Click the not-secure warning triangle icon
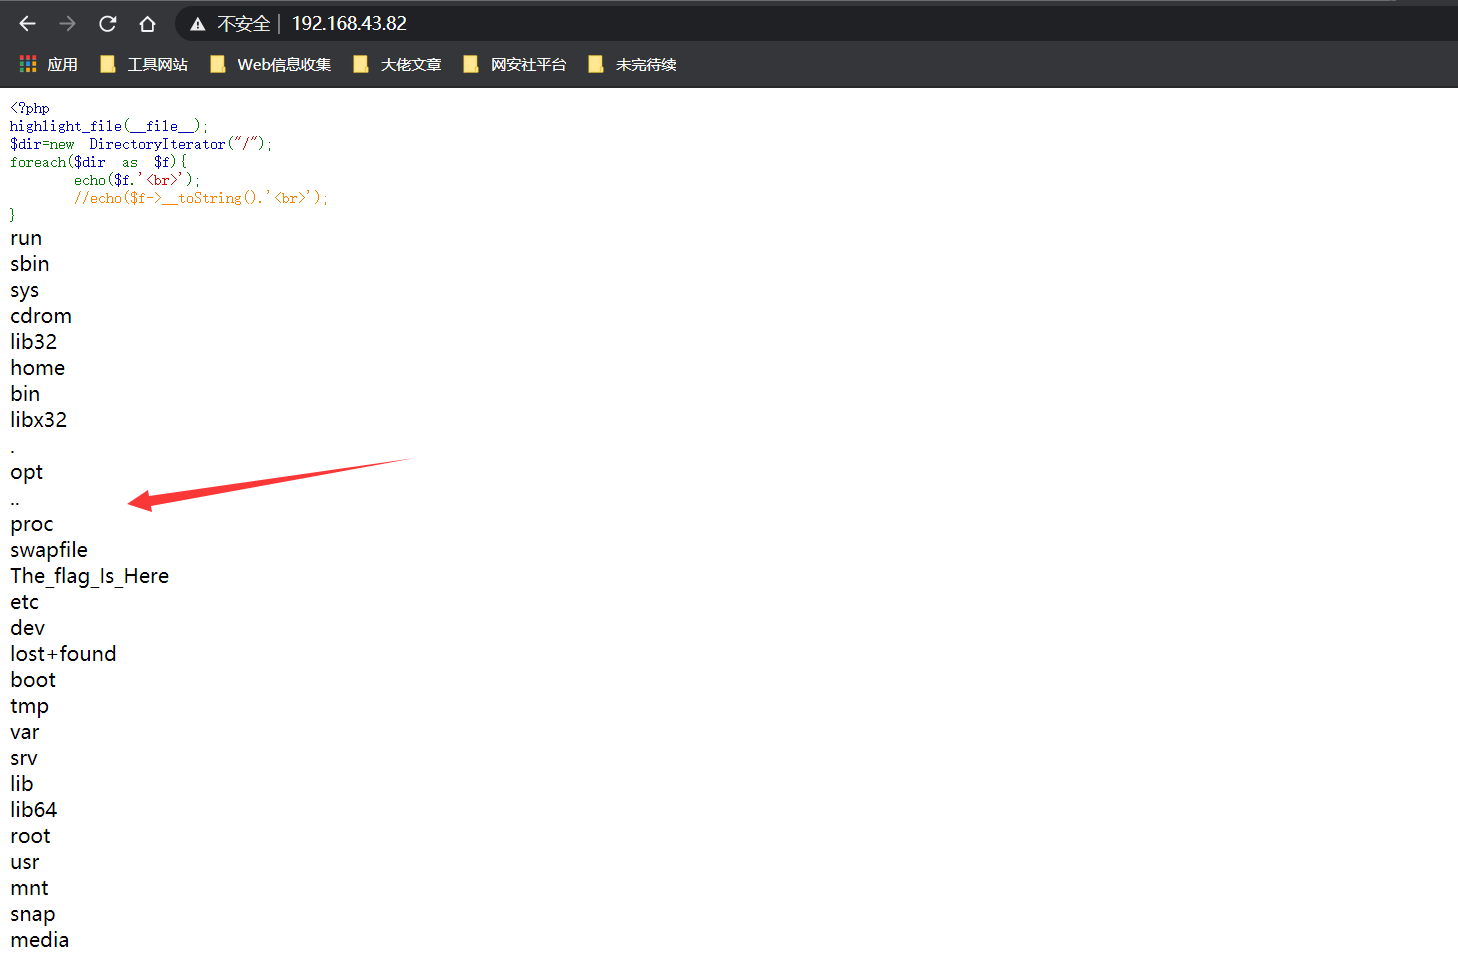 (x=198, y=24)
